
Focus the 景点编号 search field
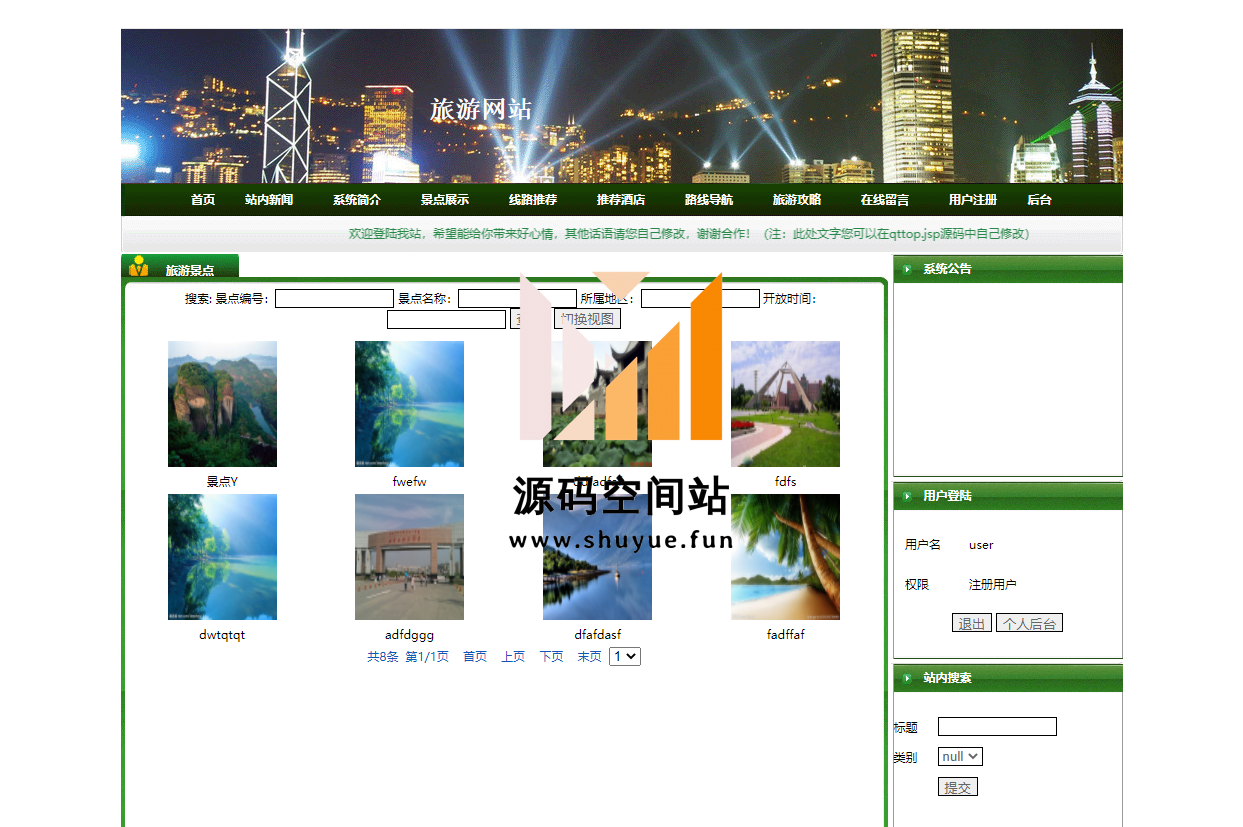334,298
